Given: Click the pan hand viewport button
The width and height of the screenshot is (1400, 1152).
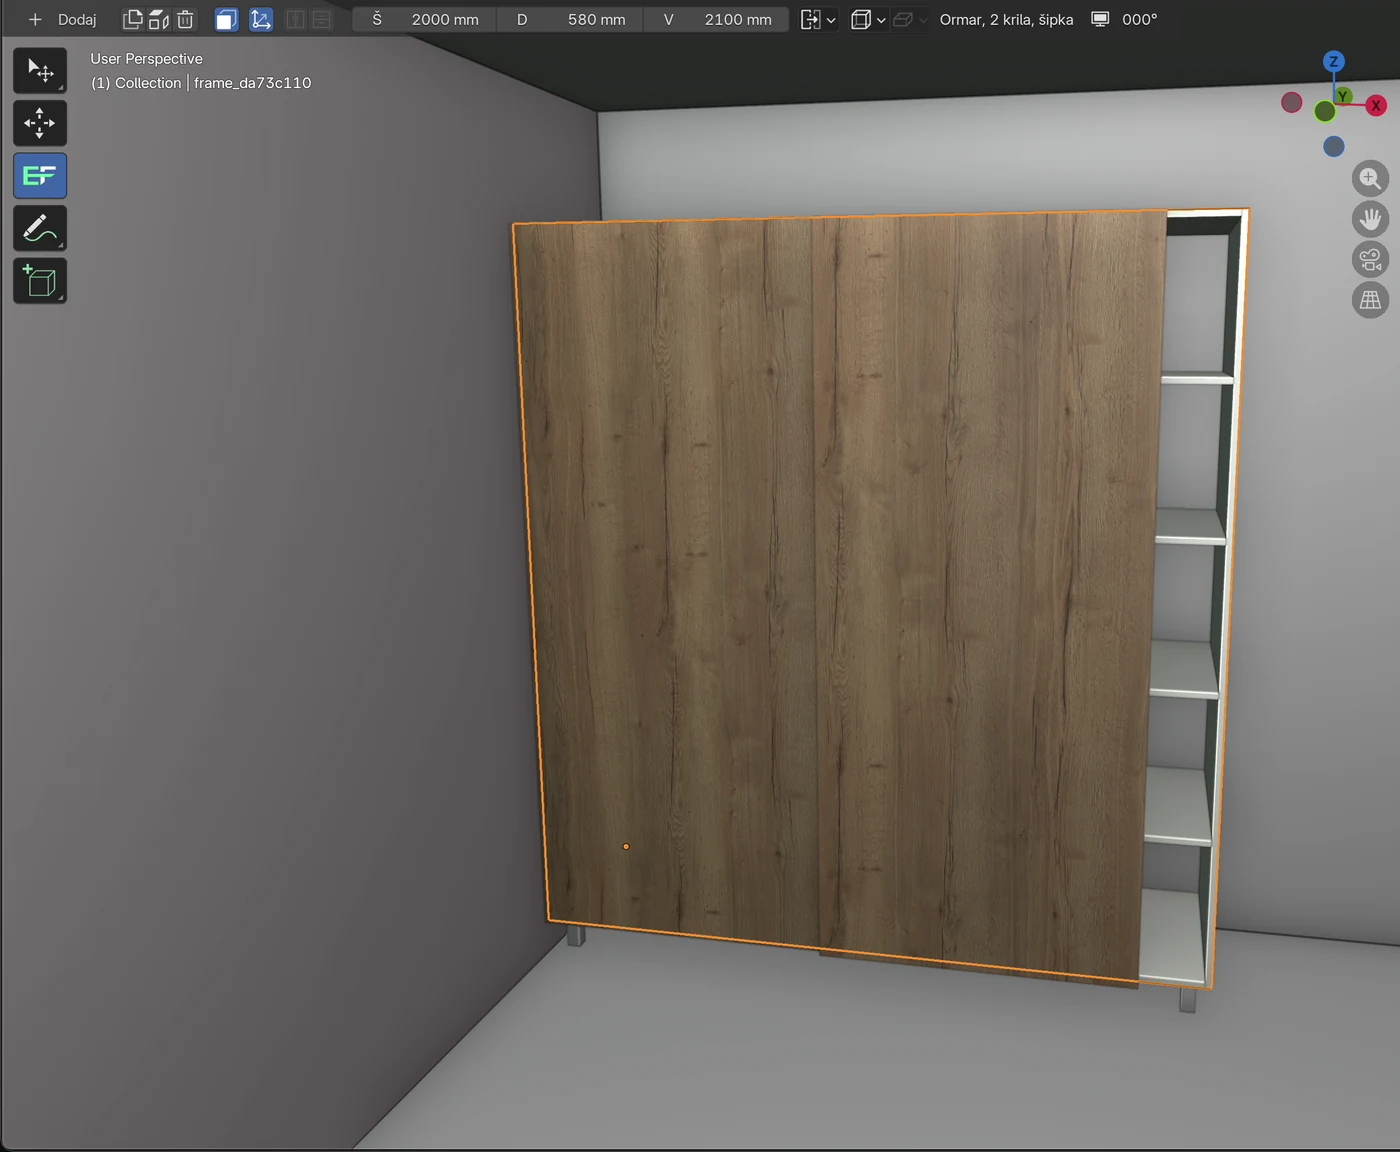Looking at the screenshot, I should click(1370, 219).
